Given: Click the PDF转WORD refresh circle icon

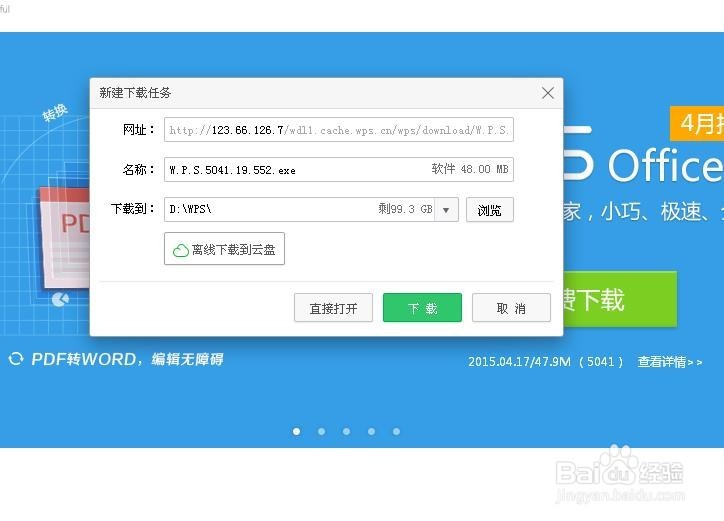Looking at the screenshot, I should [16, 359].
